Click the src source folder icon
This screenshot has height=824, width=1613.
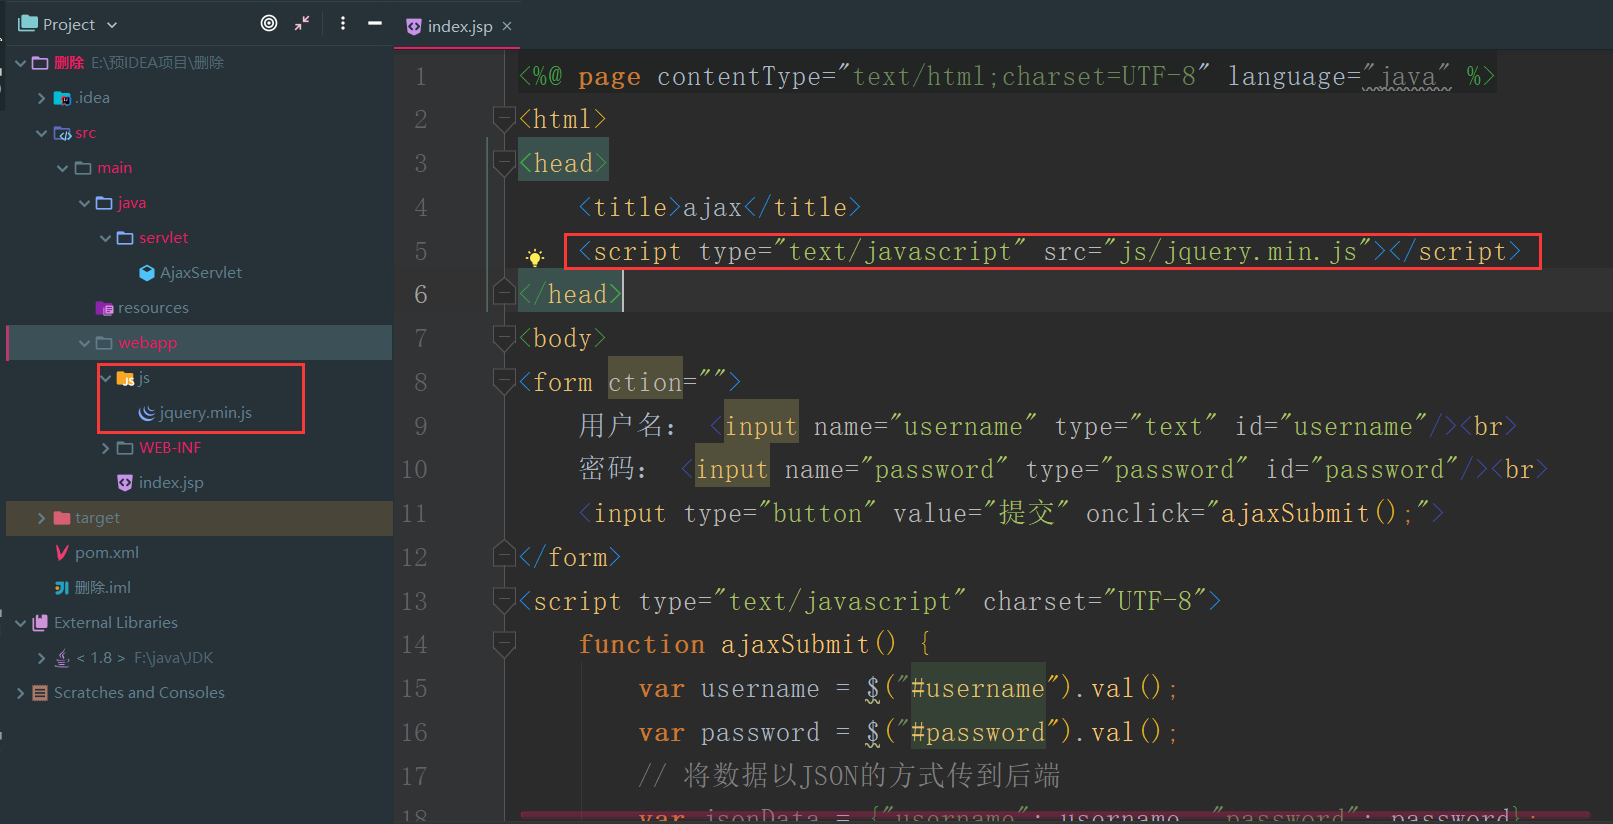[x=62, y=133]
